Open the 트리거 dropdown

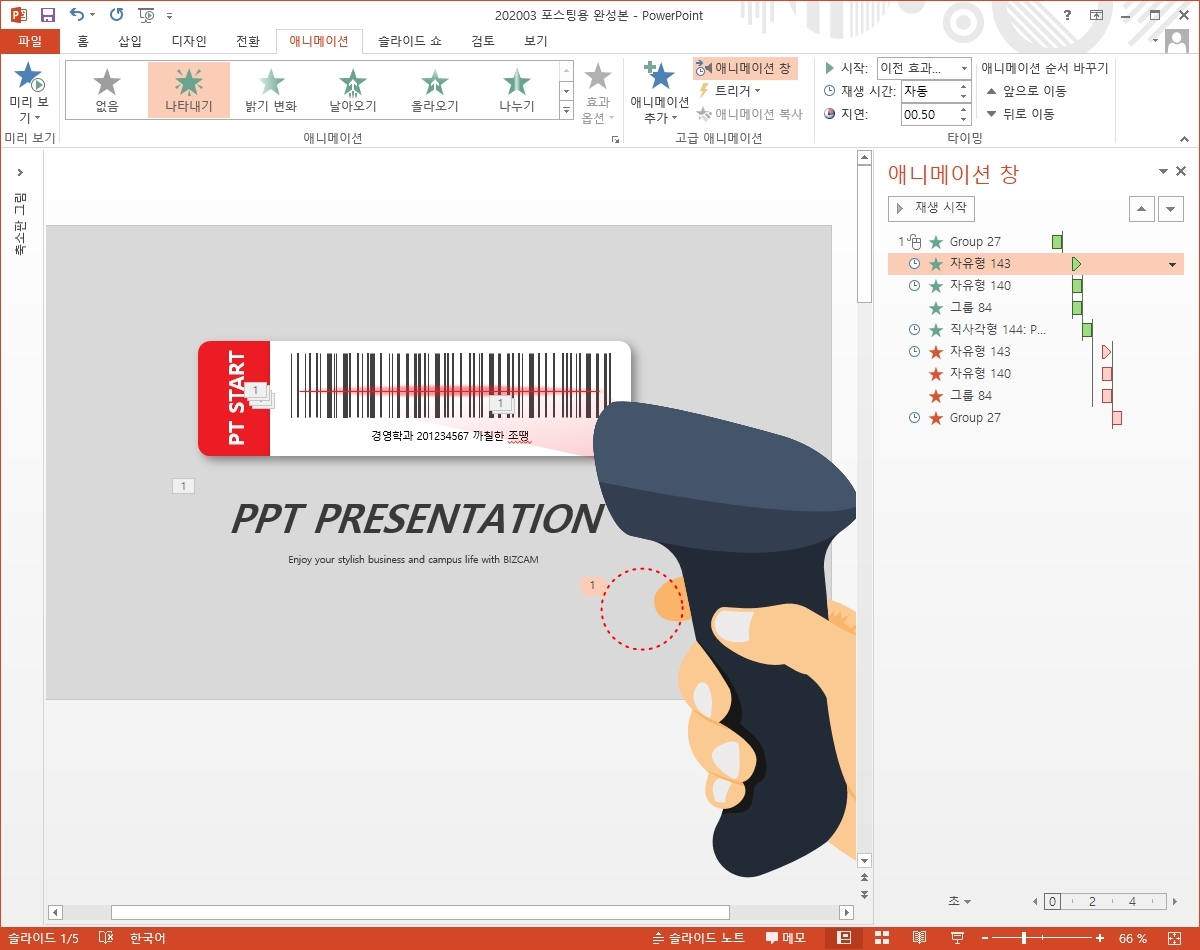728,91
